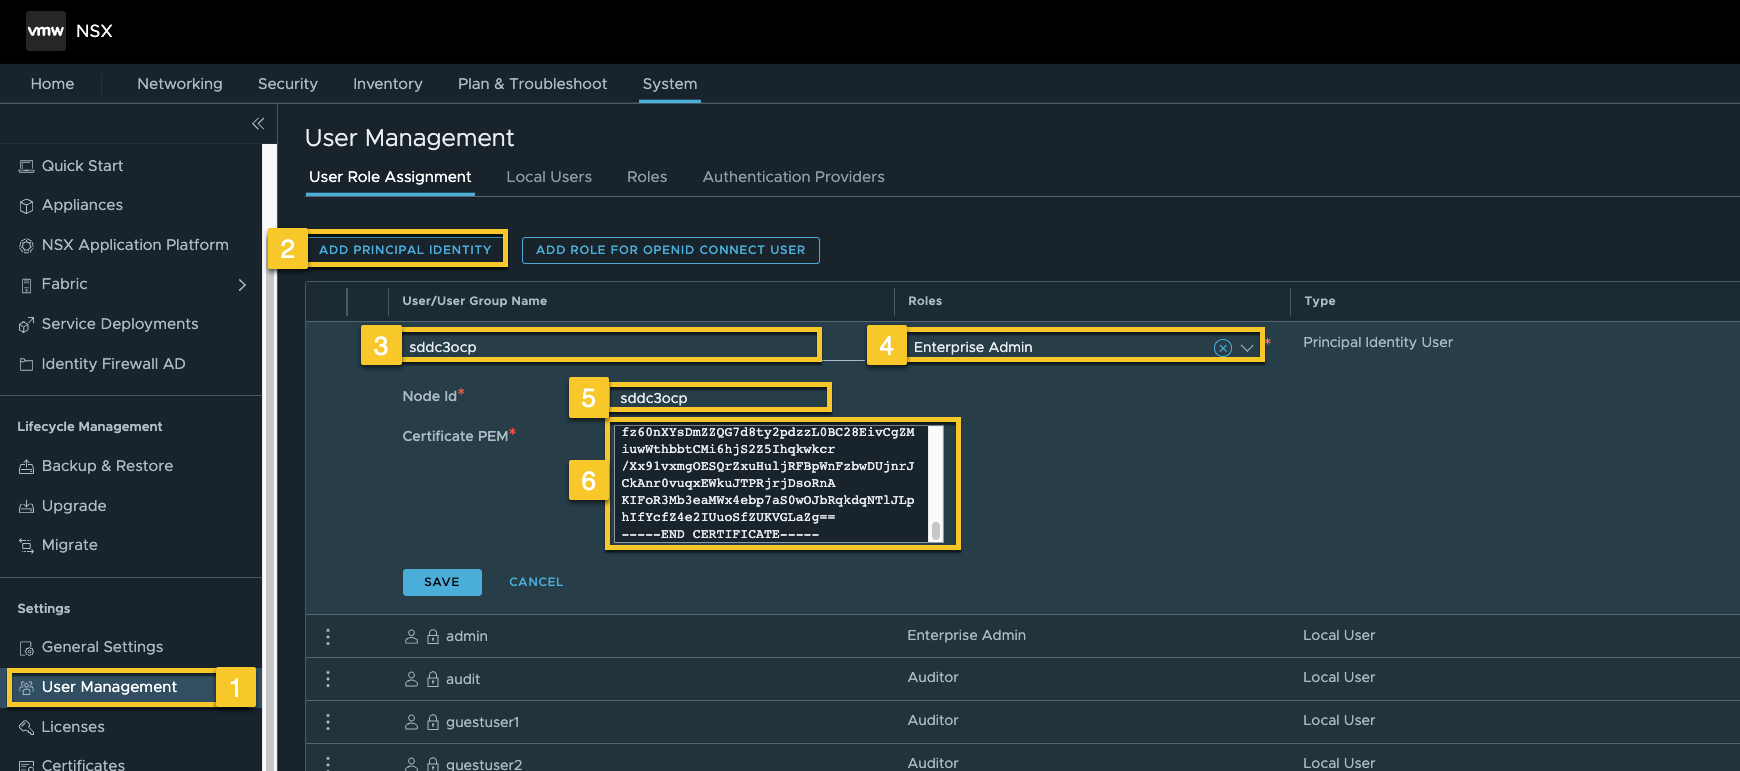Switch to the Networking tab
Viewport: 1740px width, 771px height.
180,84
